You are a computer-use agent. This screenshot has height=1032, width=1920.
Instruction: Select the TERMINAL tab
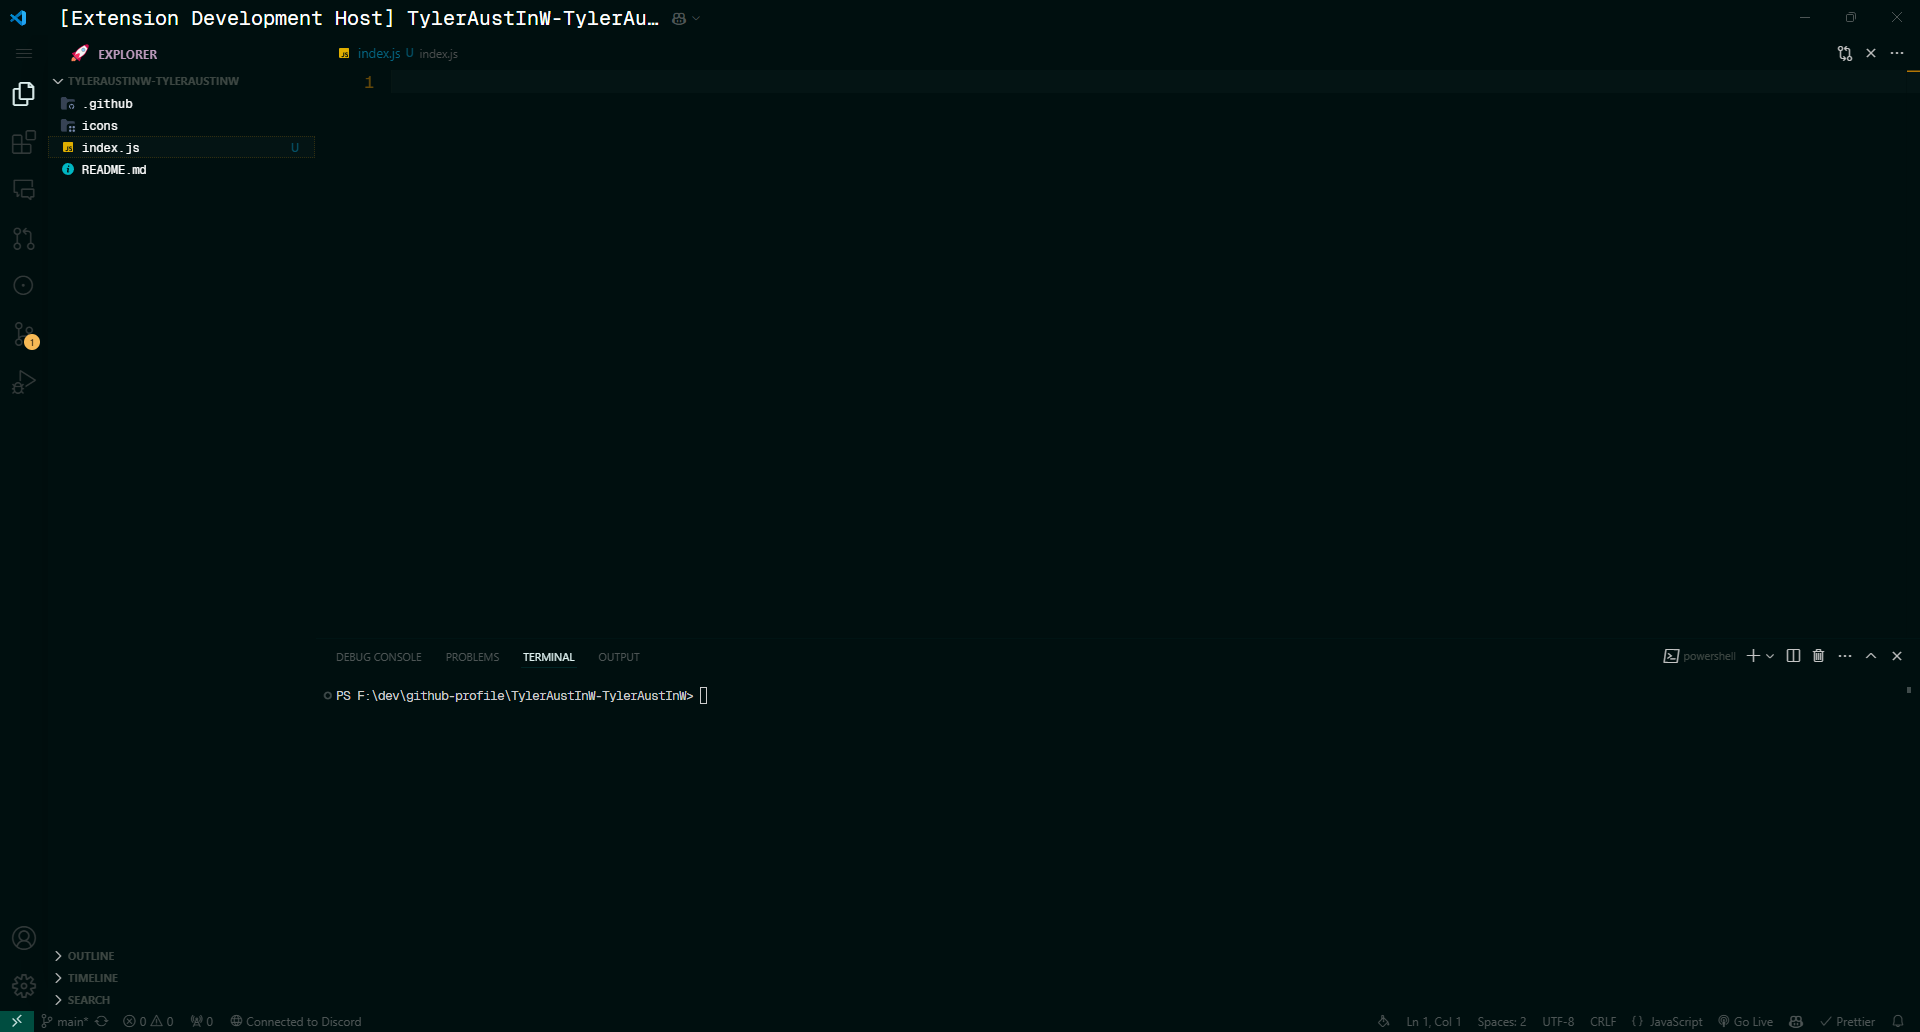(x=548, y=657)
